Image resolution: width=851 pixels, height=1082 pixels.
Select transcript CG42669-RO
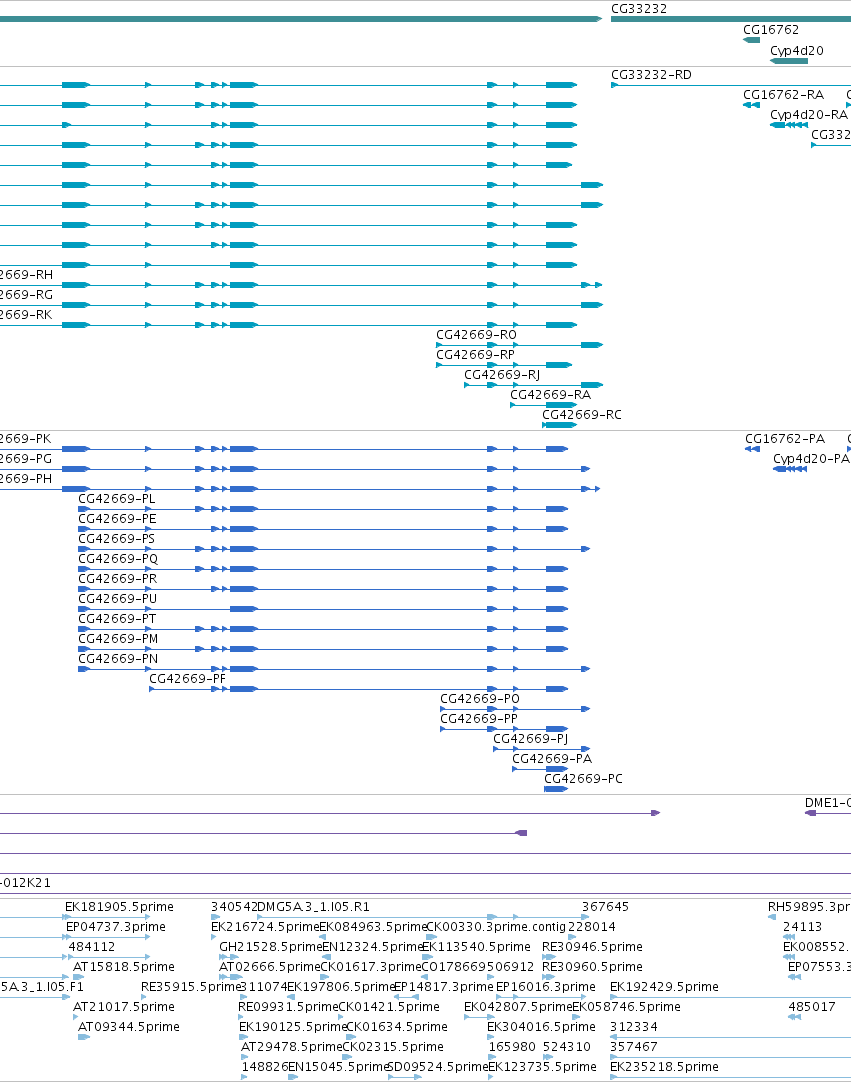pos(476,335)
